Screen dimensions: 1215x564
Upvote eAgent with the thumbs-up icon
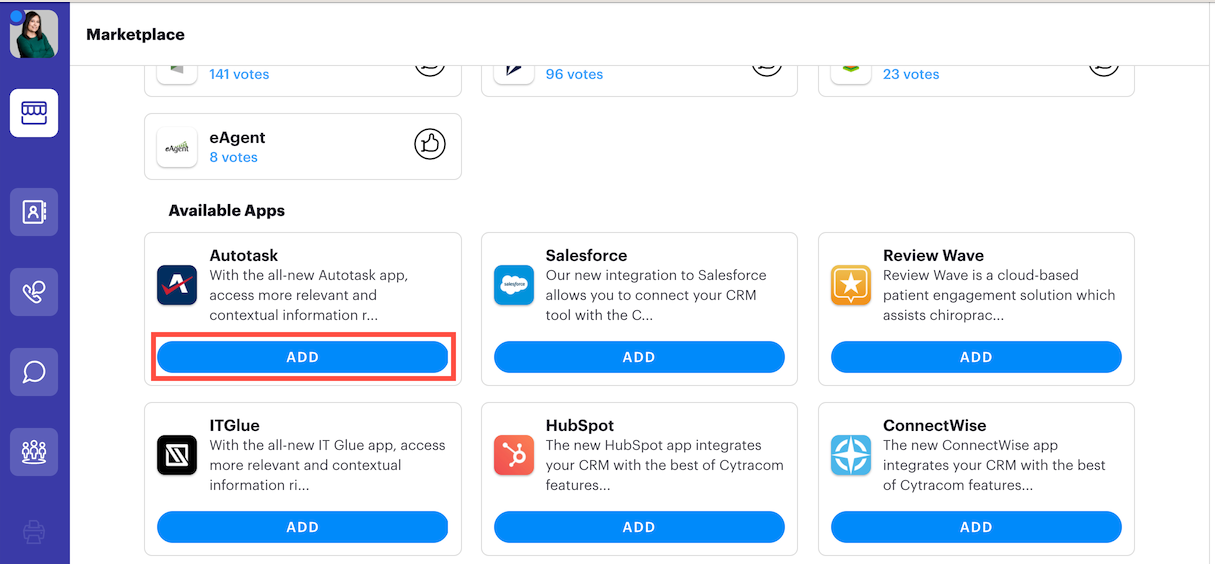coord(430,145)
